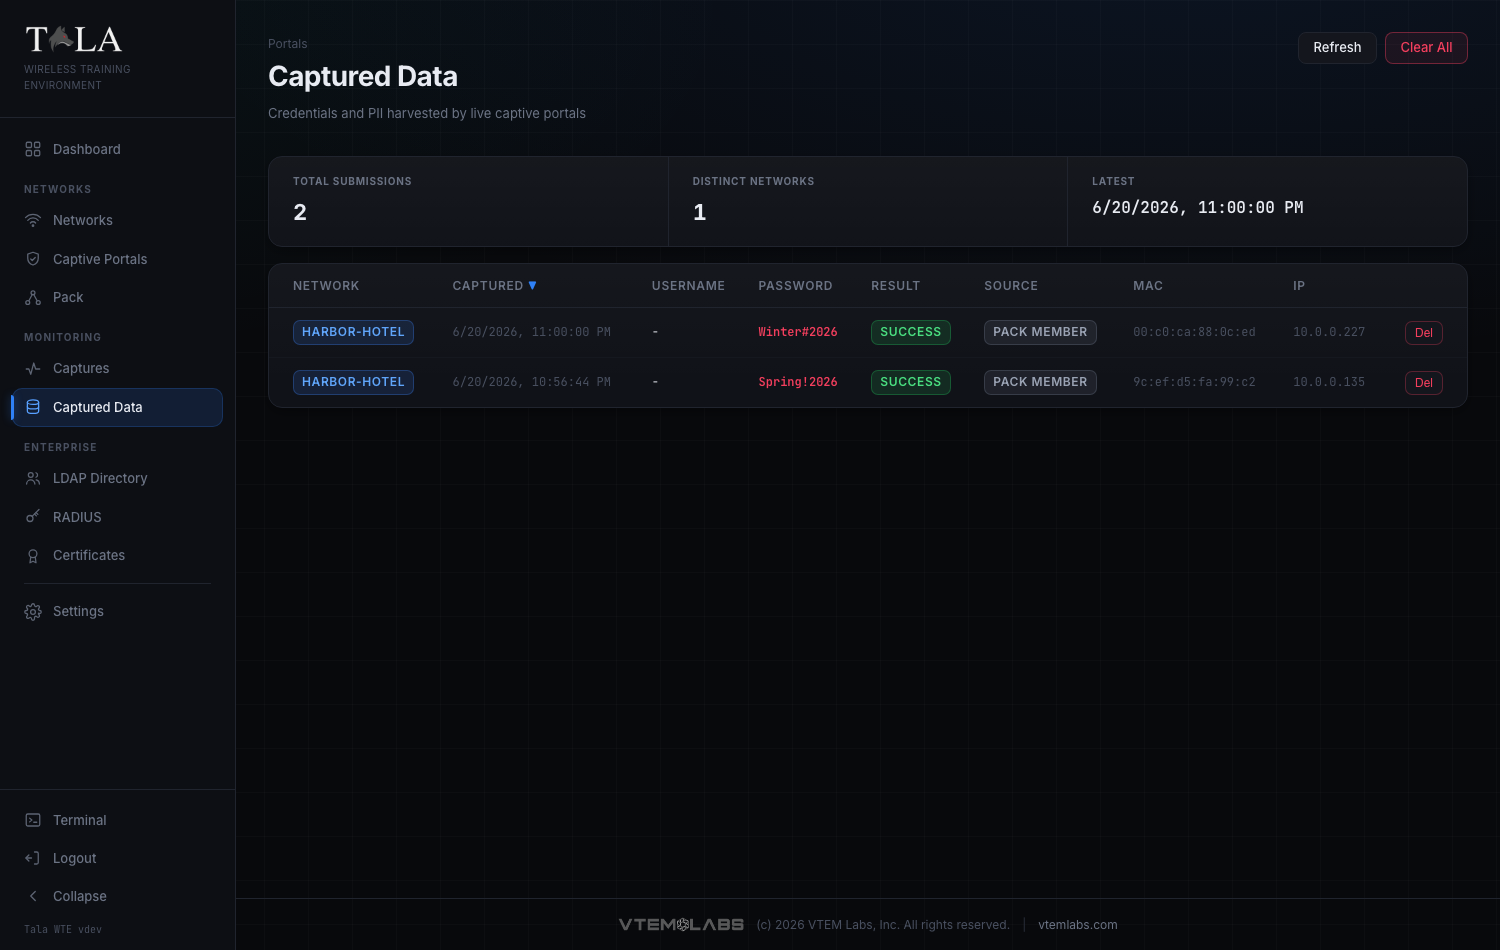This screenshot has height=950, width=1500.
Task: Go to Networks in sidebar
Action: click(x=117, y=220)
